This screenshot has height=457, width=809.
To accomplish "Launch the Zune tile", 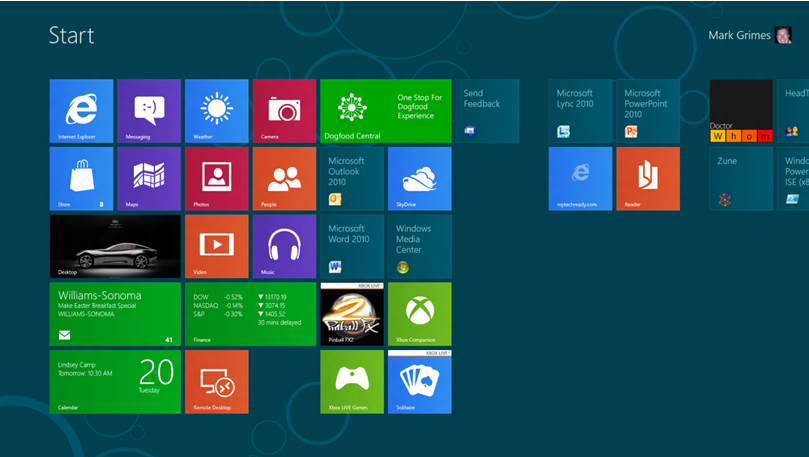I will [x=741, y=178].
